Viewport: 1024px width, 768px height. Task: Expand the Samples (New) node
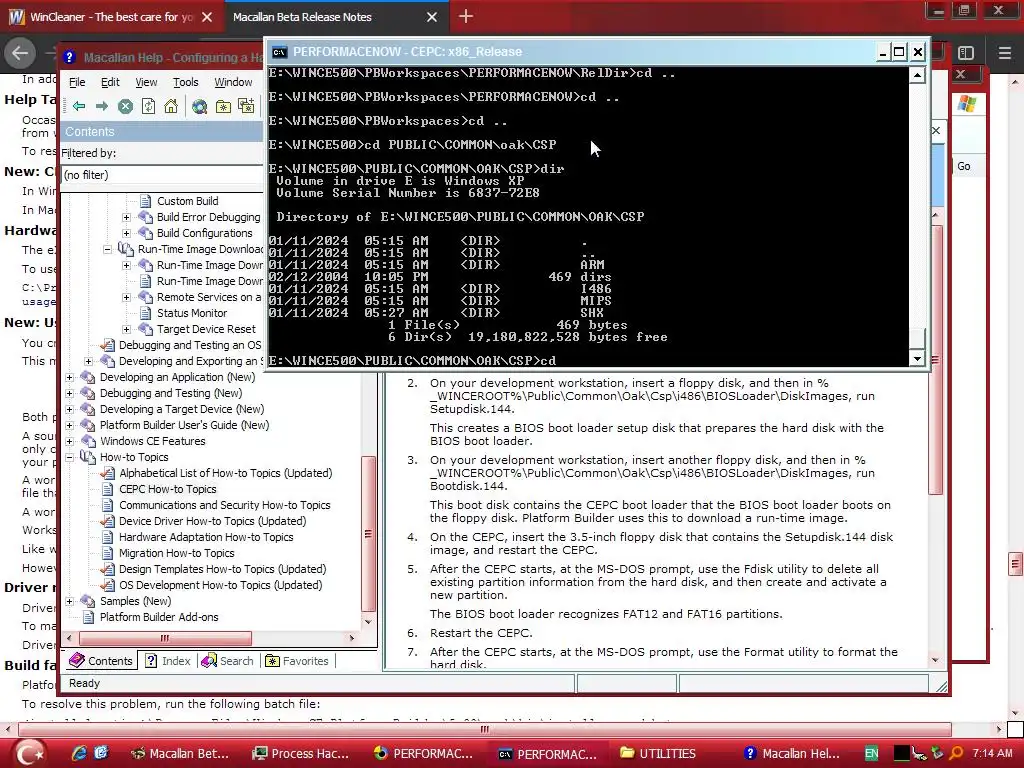point(69,601)
